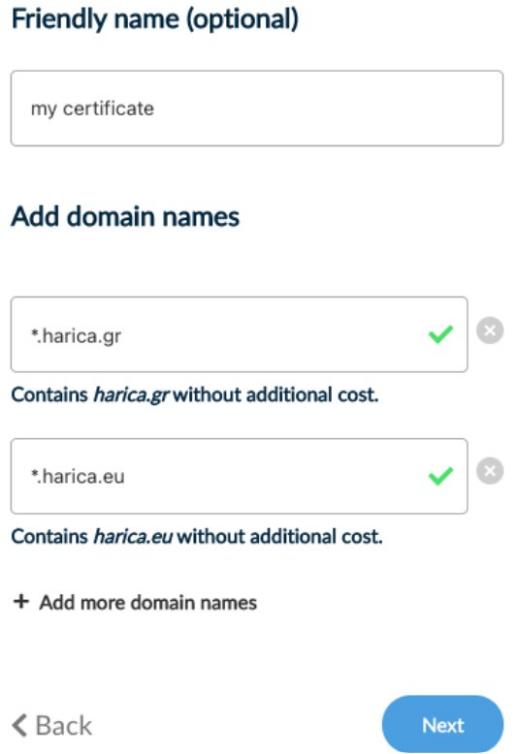Click the note under the *.harica.eu field
This screenshot has width=516, height=754.
(x=197, y=536)
